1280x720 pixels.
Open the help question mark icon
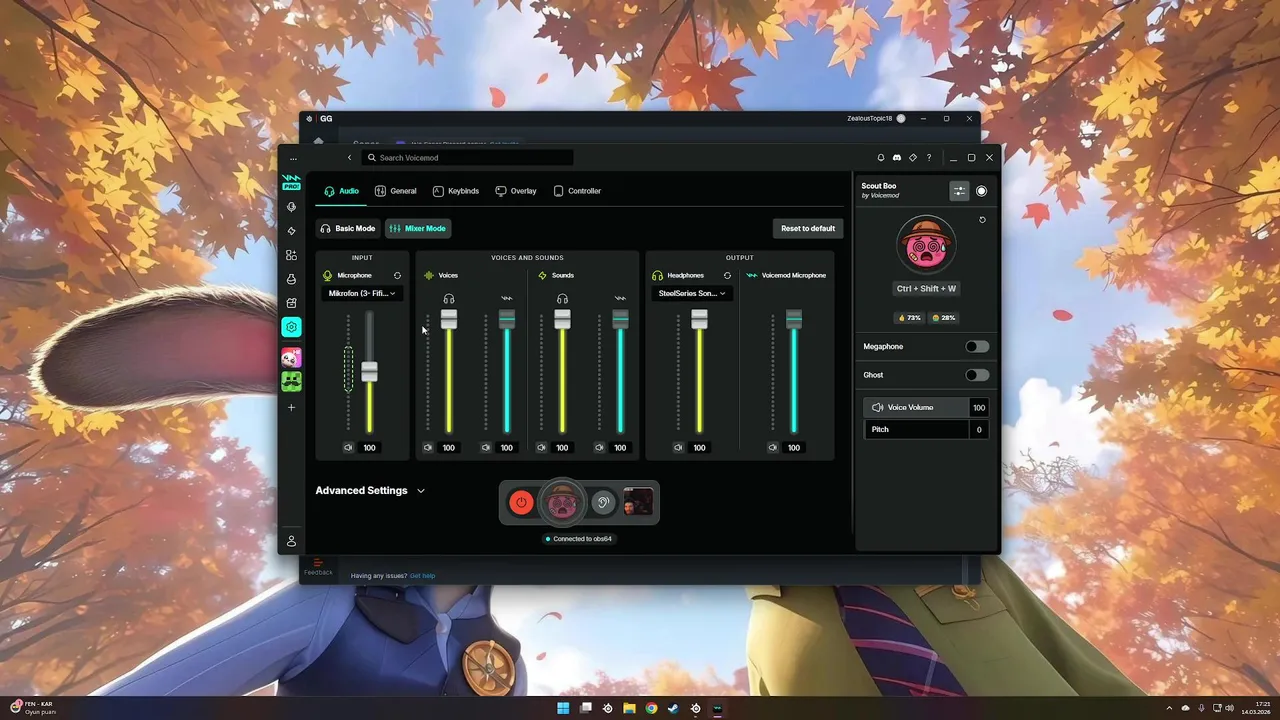coord(929,158)
